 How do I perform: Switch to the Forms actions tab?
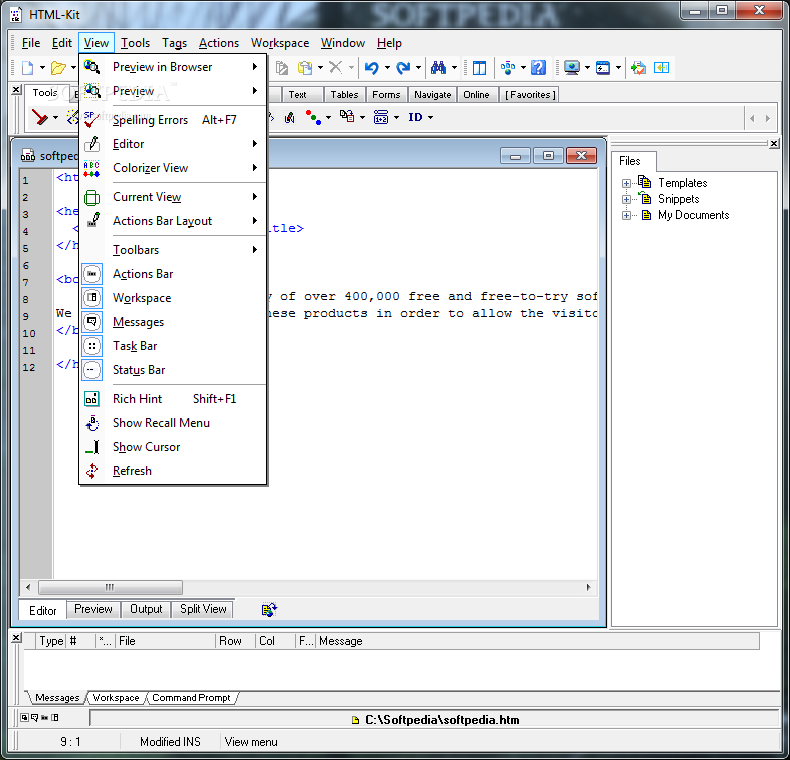tap(386, 95)
